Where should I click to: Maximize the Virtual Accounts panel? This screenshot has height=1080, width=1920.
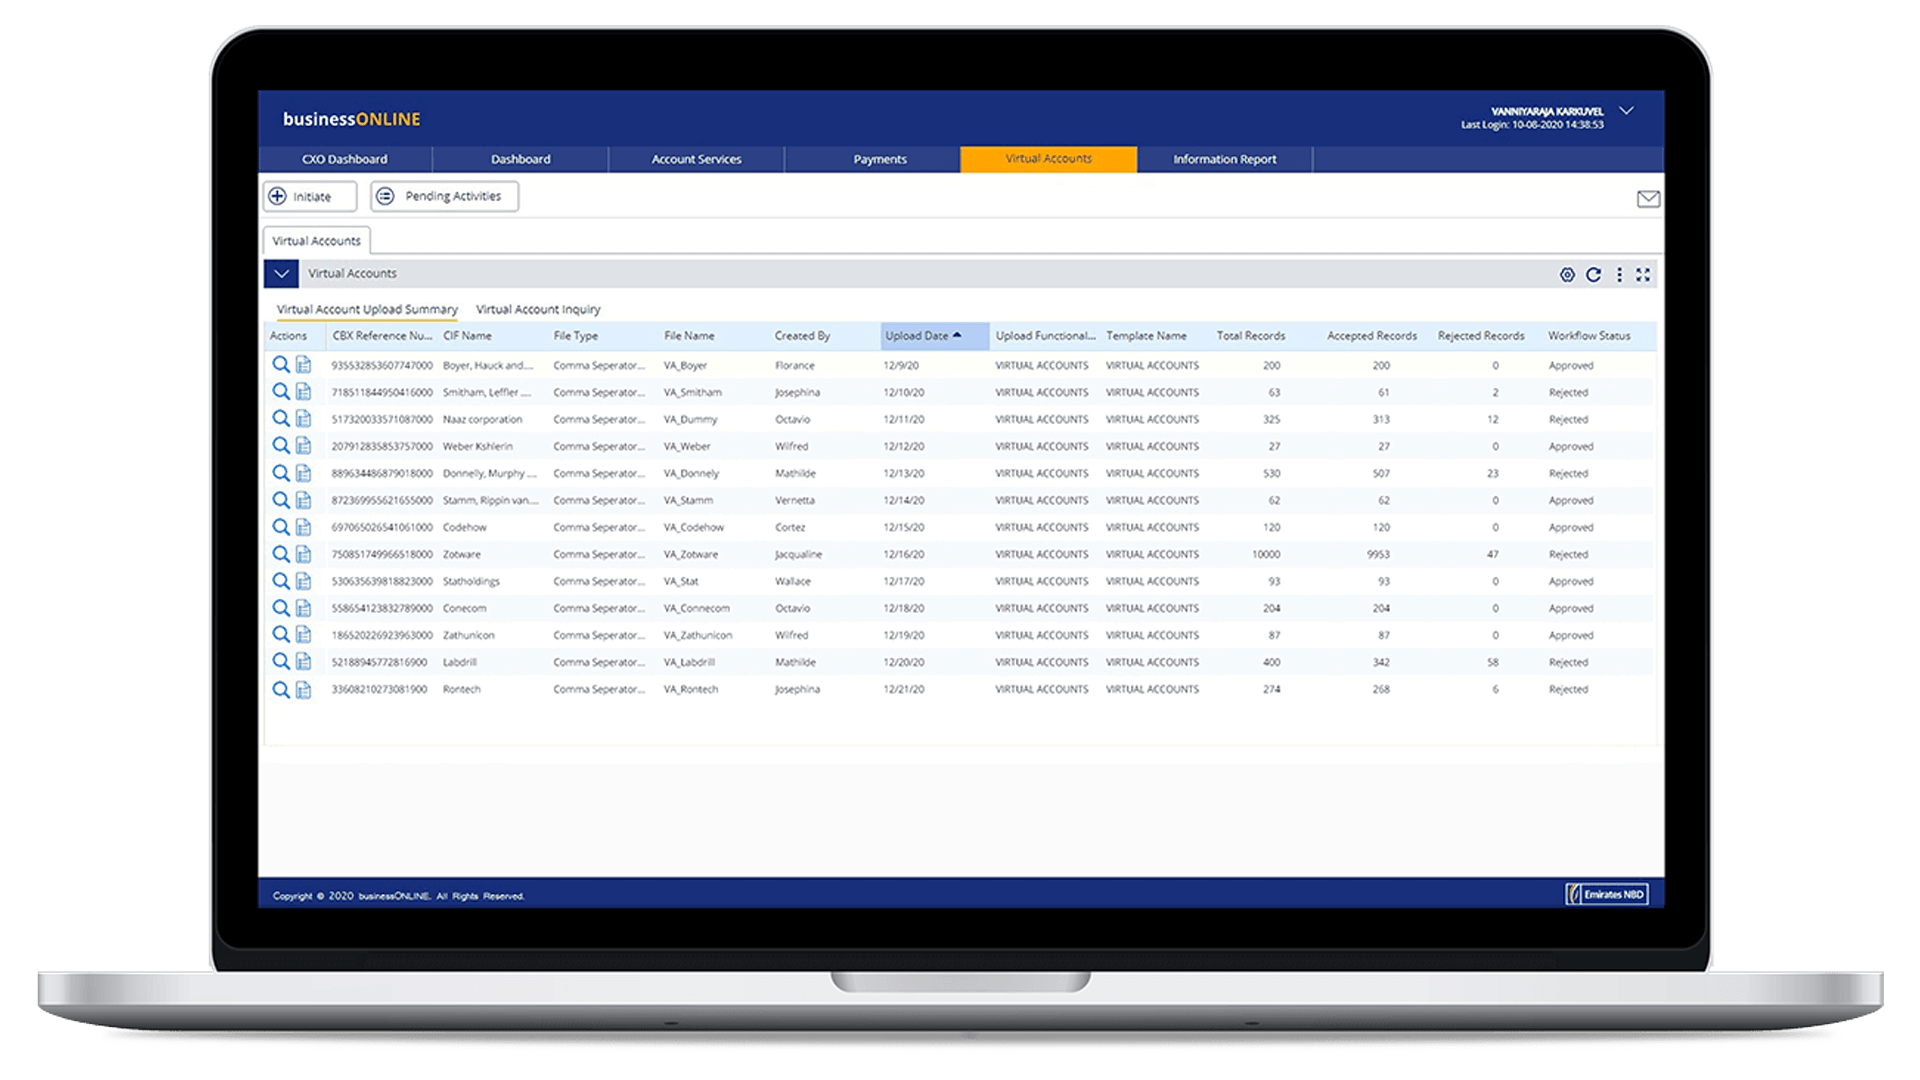pos(1643,275)
